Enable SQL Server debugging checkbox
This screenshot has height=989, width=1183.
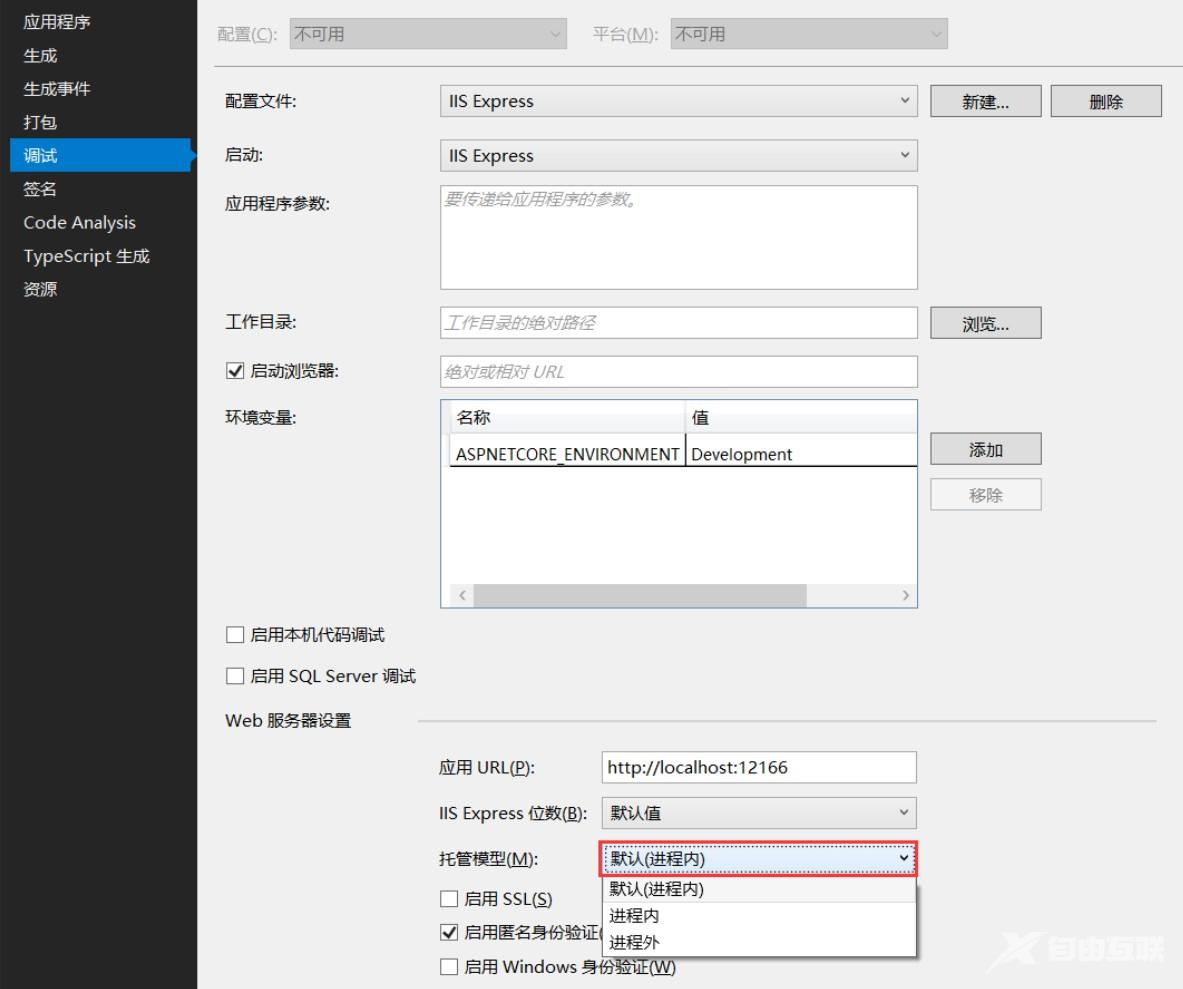(235, 676)
